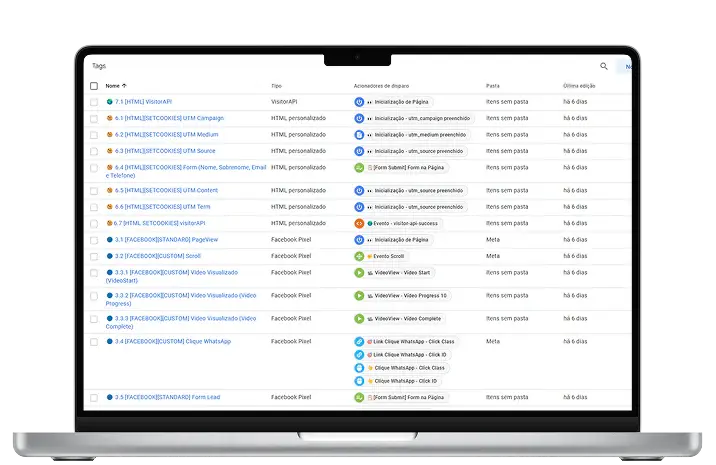Check the 3.4 Clique WhatsApp tag row
This screenshot has width=716, height=465.
point(94,342)
